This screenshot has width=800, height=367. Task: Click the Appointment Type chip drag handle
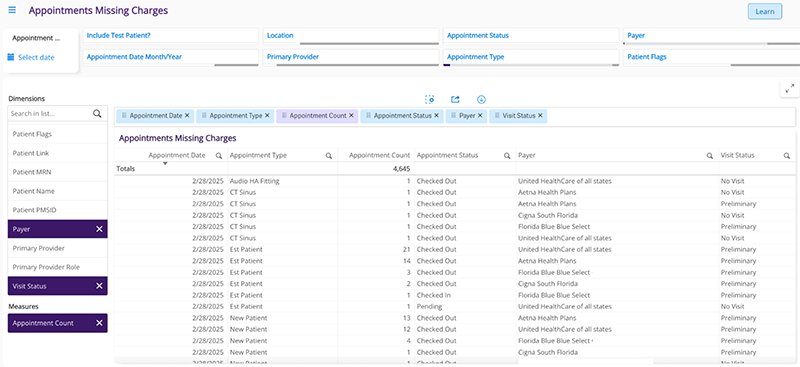click(204, 116)
